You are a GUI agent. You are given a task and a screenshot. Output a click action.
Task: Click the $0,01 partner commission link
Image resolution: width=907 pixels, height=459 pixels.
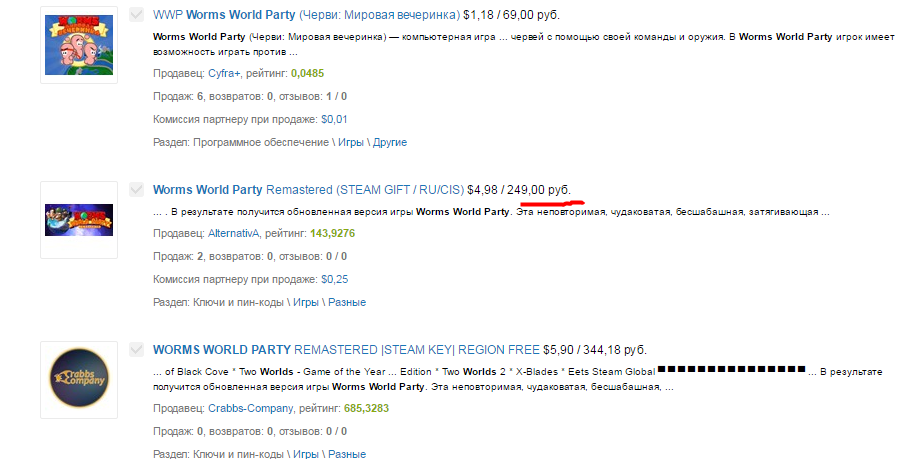tap(334, 120)
